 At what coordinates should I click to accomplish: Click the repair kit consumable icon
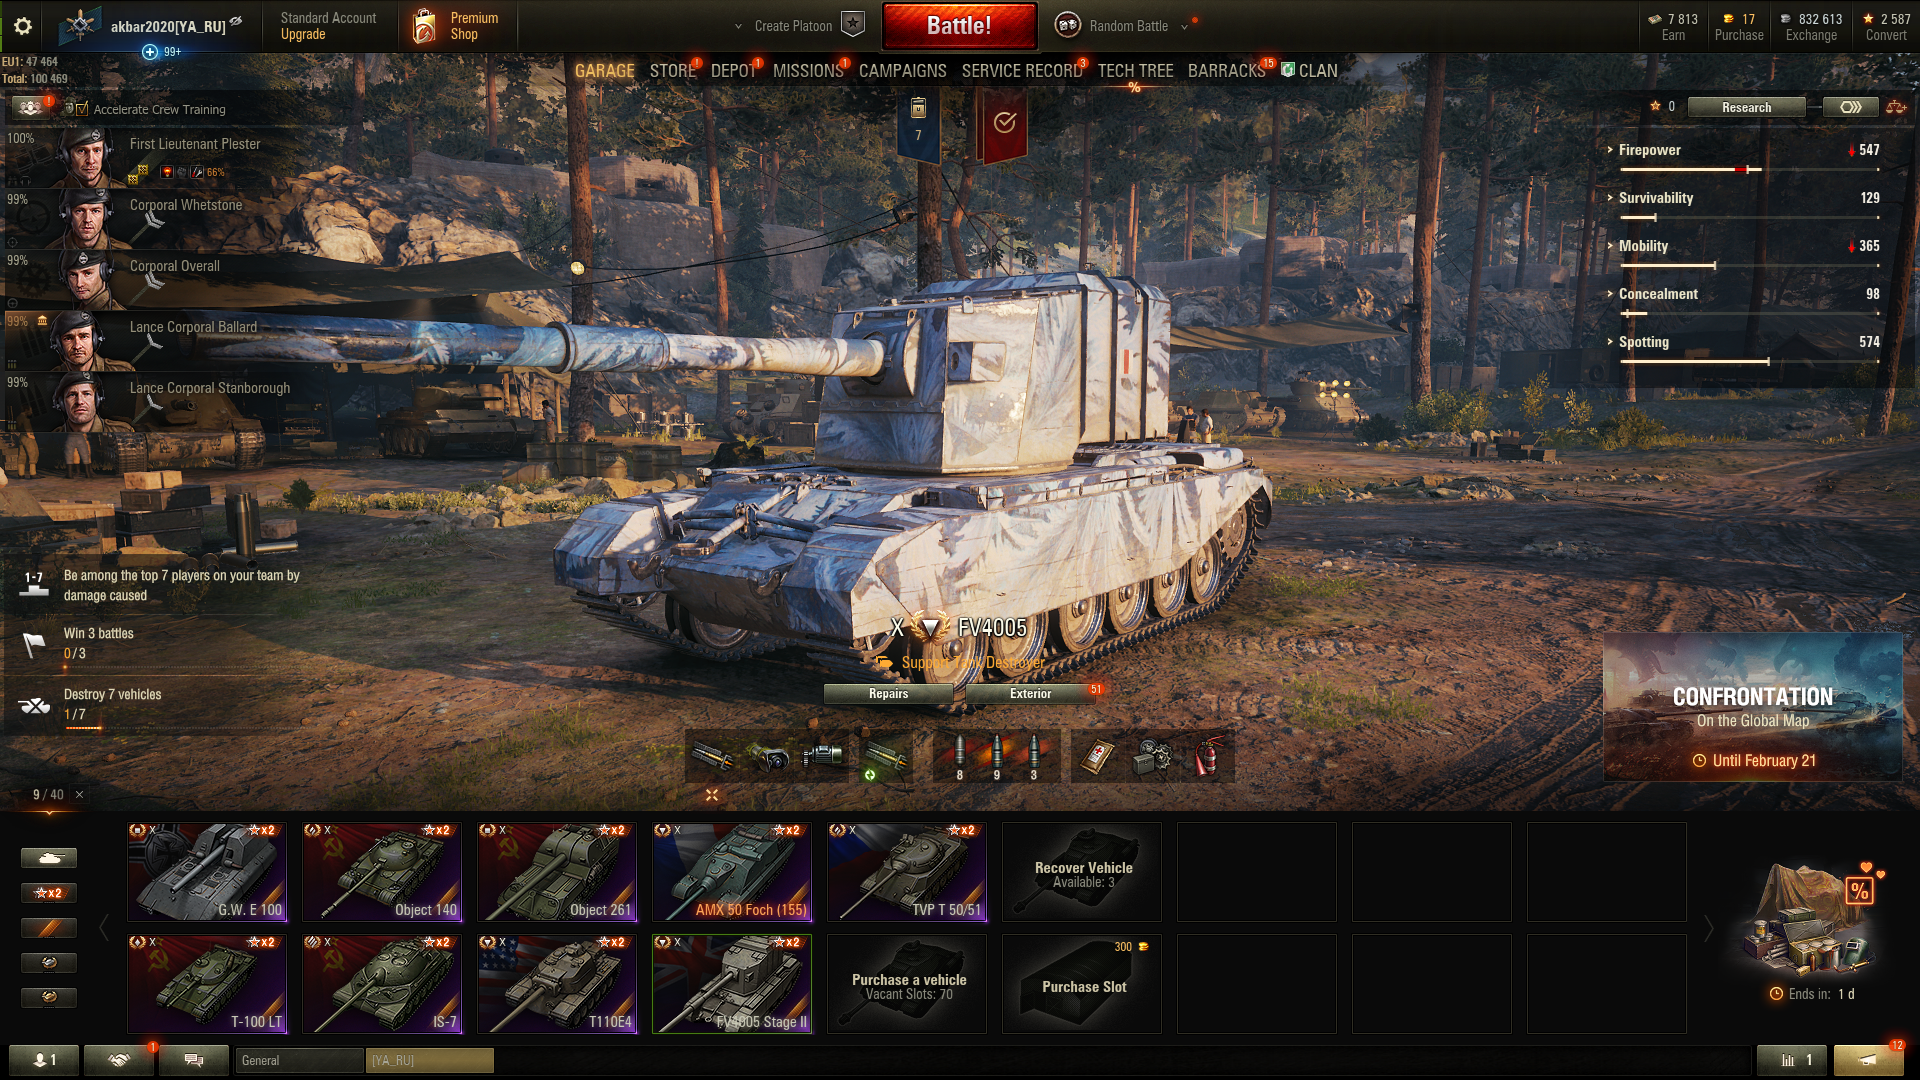click(1152, 757)
